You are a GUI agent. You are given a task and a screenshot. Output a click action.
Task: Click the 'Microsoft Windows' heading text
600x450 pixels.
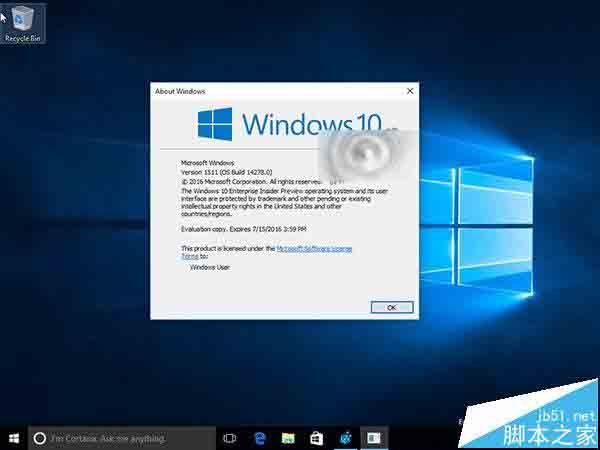tap(207, 163)
